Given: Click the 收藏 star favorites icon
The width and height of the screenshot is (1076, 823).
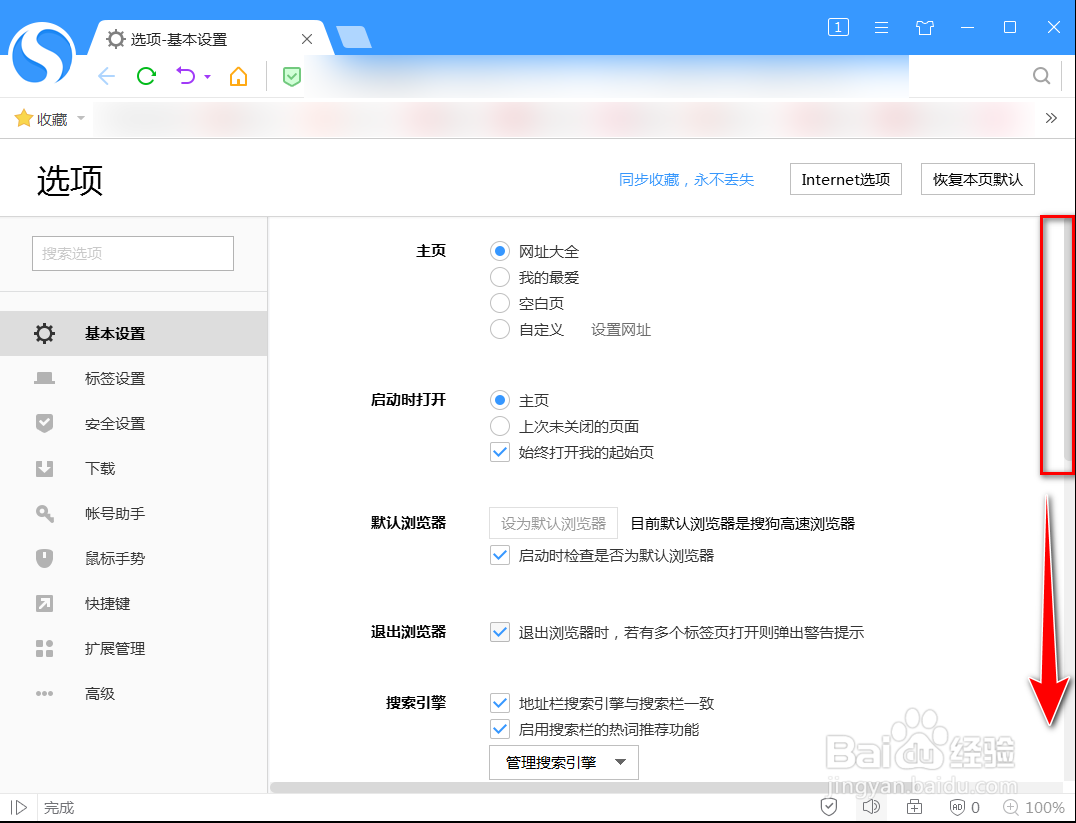Looking at the screenshot, I should [24, 118].
